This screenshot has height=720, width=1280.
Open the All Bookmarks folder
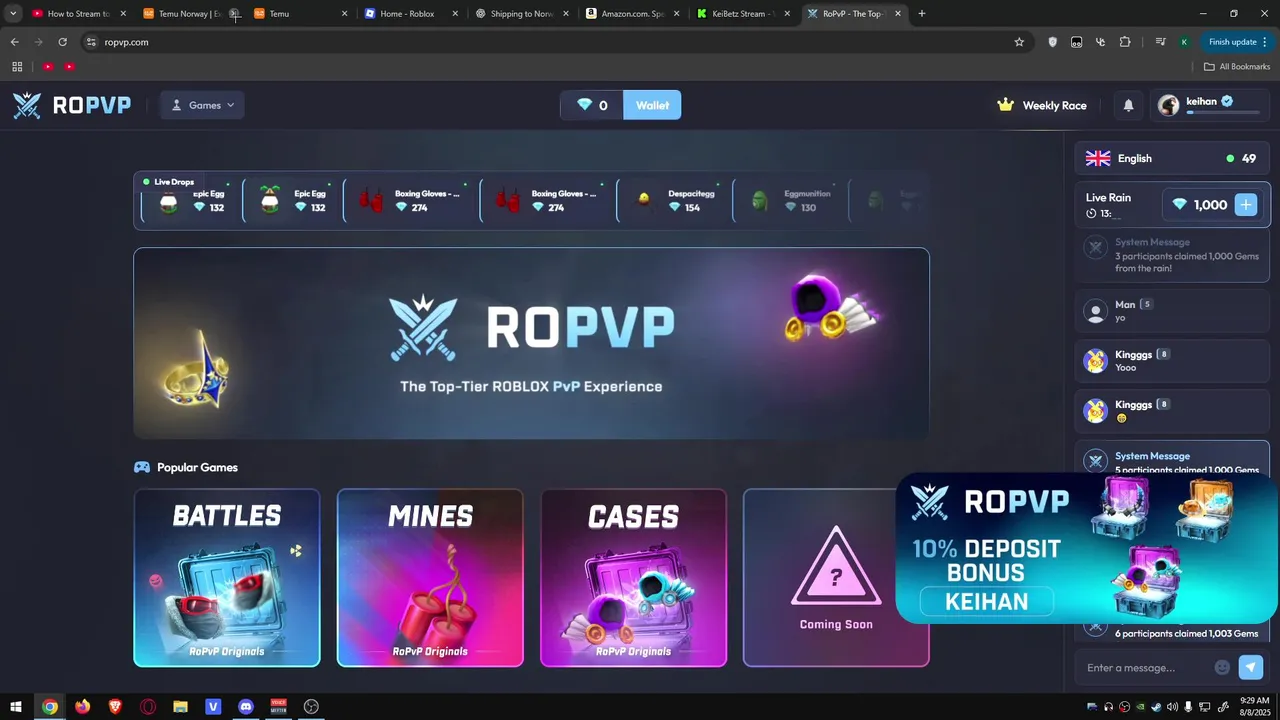coord(1237,66)
